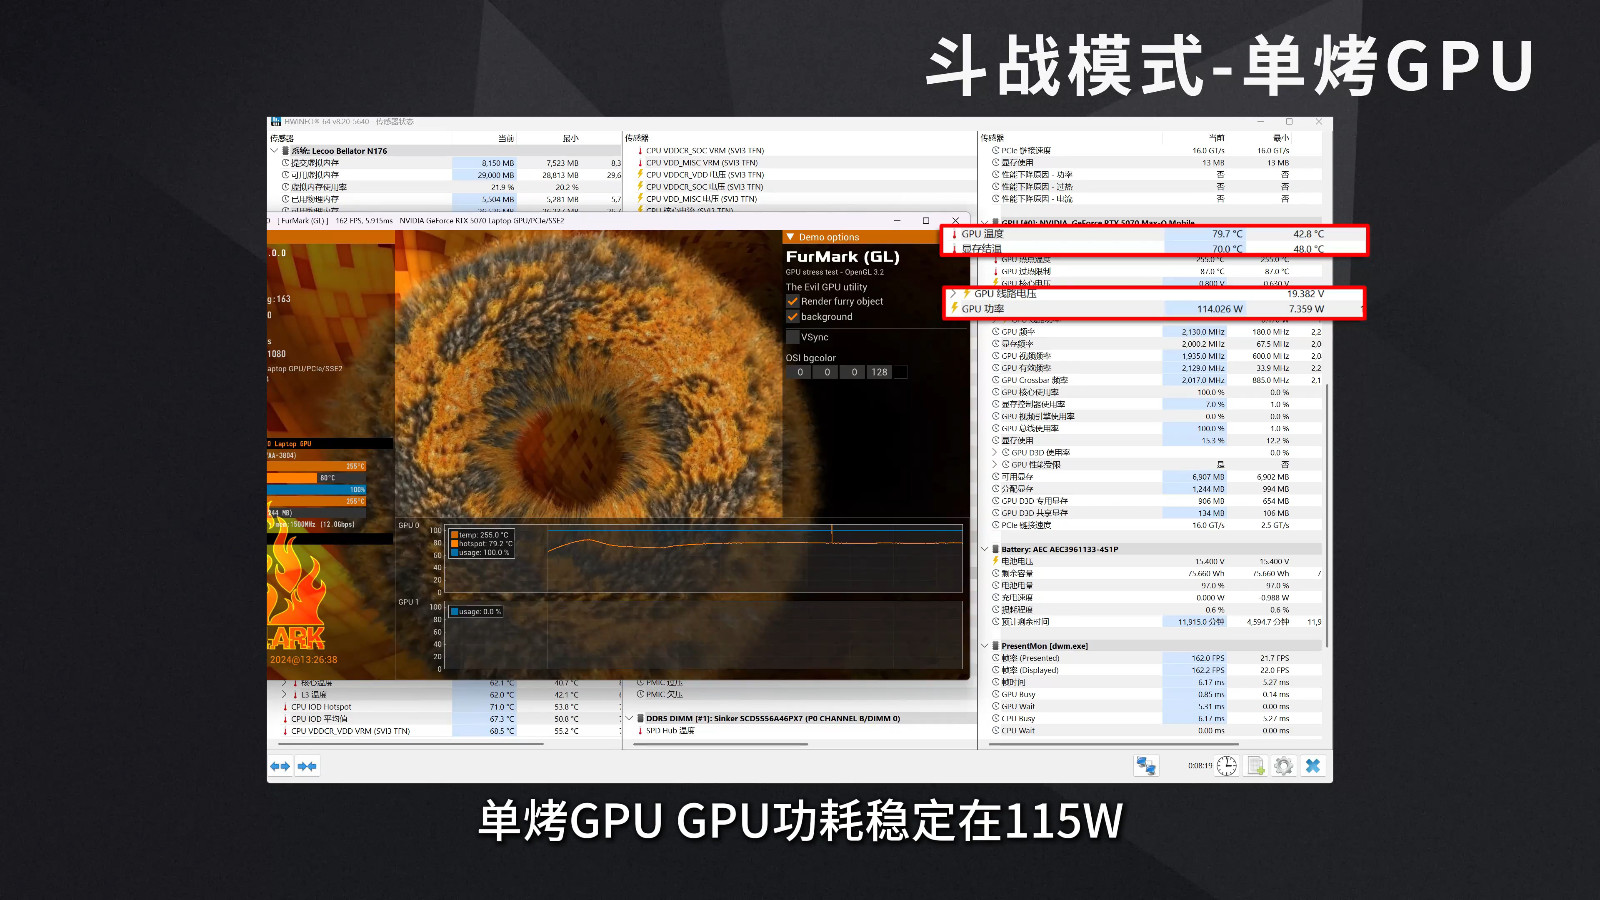Click thermometer icon beside CPU VDDCR_SOC VRM
Viewport: 1600px width, 900px height.
(640, 151)
